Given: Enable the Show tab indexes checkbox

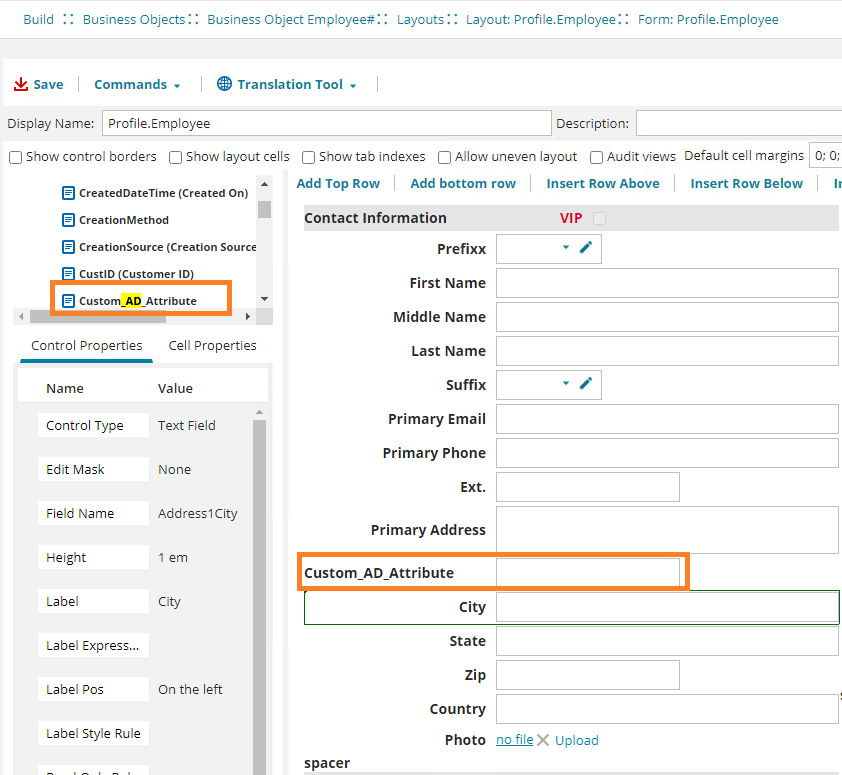Looking at the screenshot, I should pyautogui.click(x=309, y=156).
